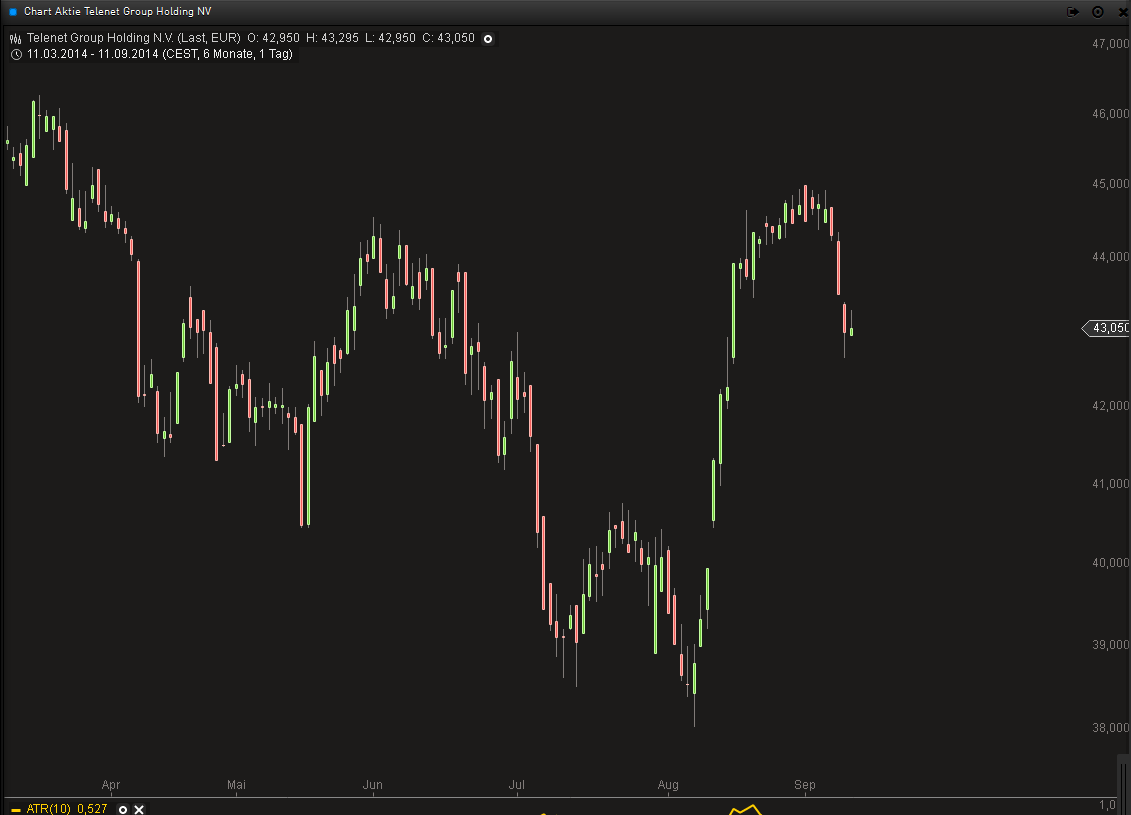Open the settings circle next to C: 43,050
1131x815 pixels.
(488, 39)
